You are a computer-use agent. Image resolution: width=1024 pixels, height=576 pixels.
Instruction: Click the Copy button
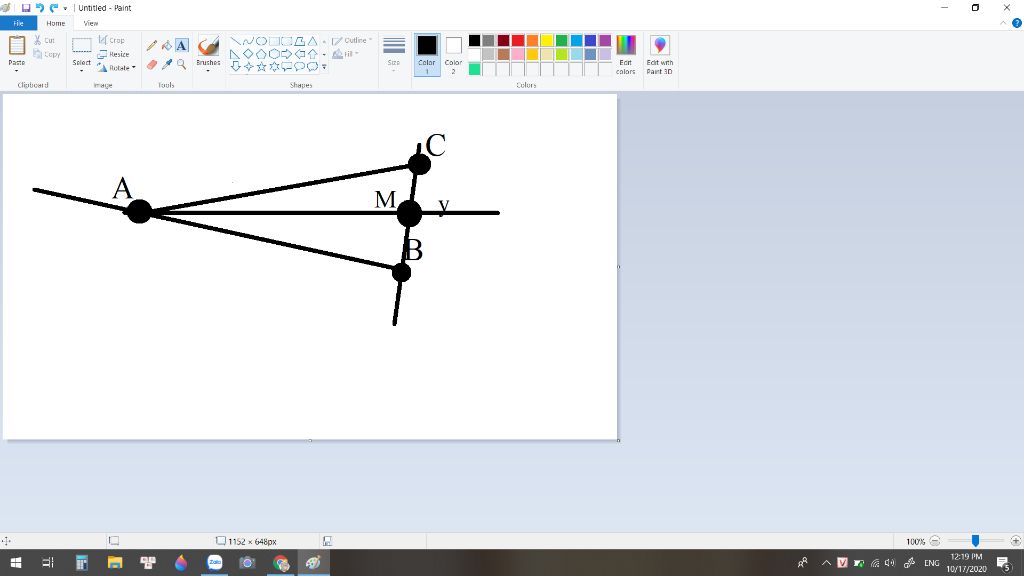coord(46,54)
